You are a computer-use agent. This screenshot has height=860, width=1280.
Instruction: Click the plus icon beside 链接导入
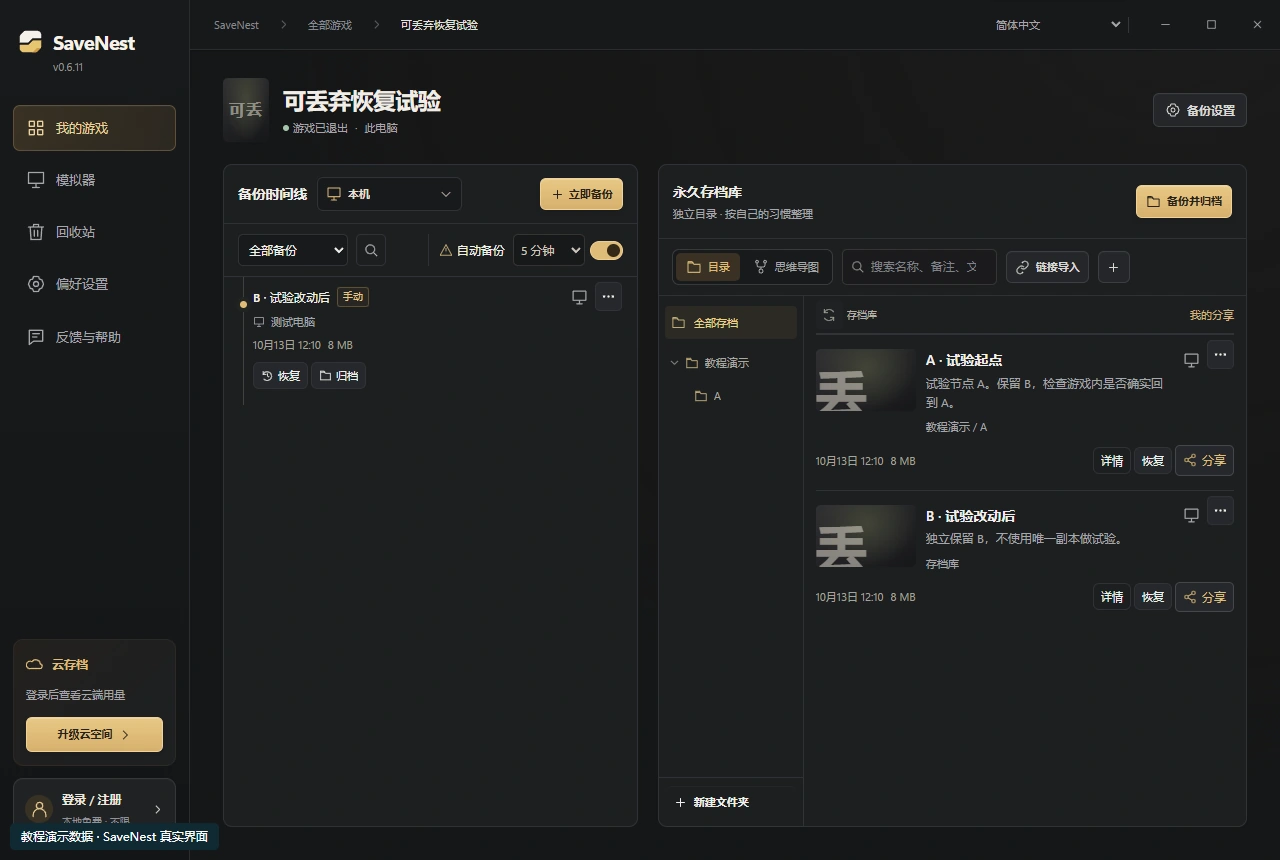[x=1114, y=267]
